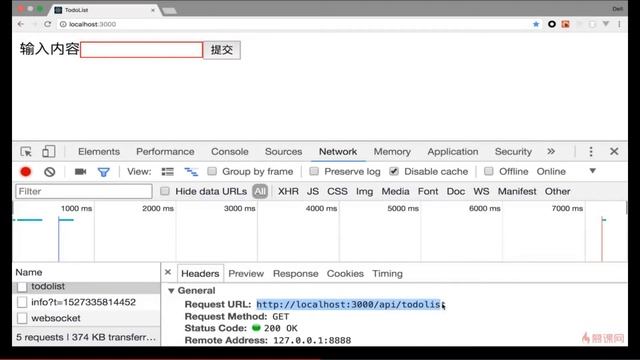The height and width of the screenshot is (360, 640).
Task: Open the Application tab
Action: 453,151
